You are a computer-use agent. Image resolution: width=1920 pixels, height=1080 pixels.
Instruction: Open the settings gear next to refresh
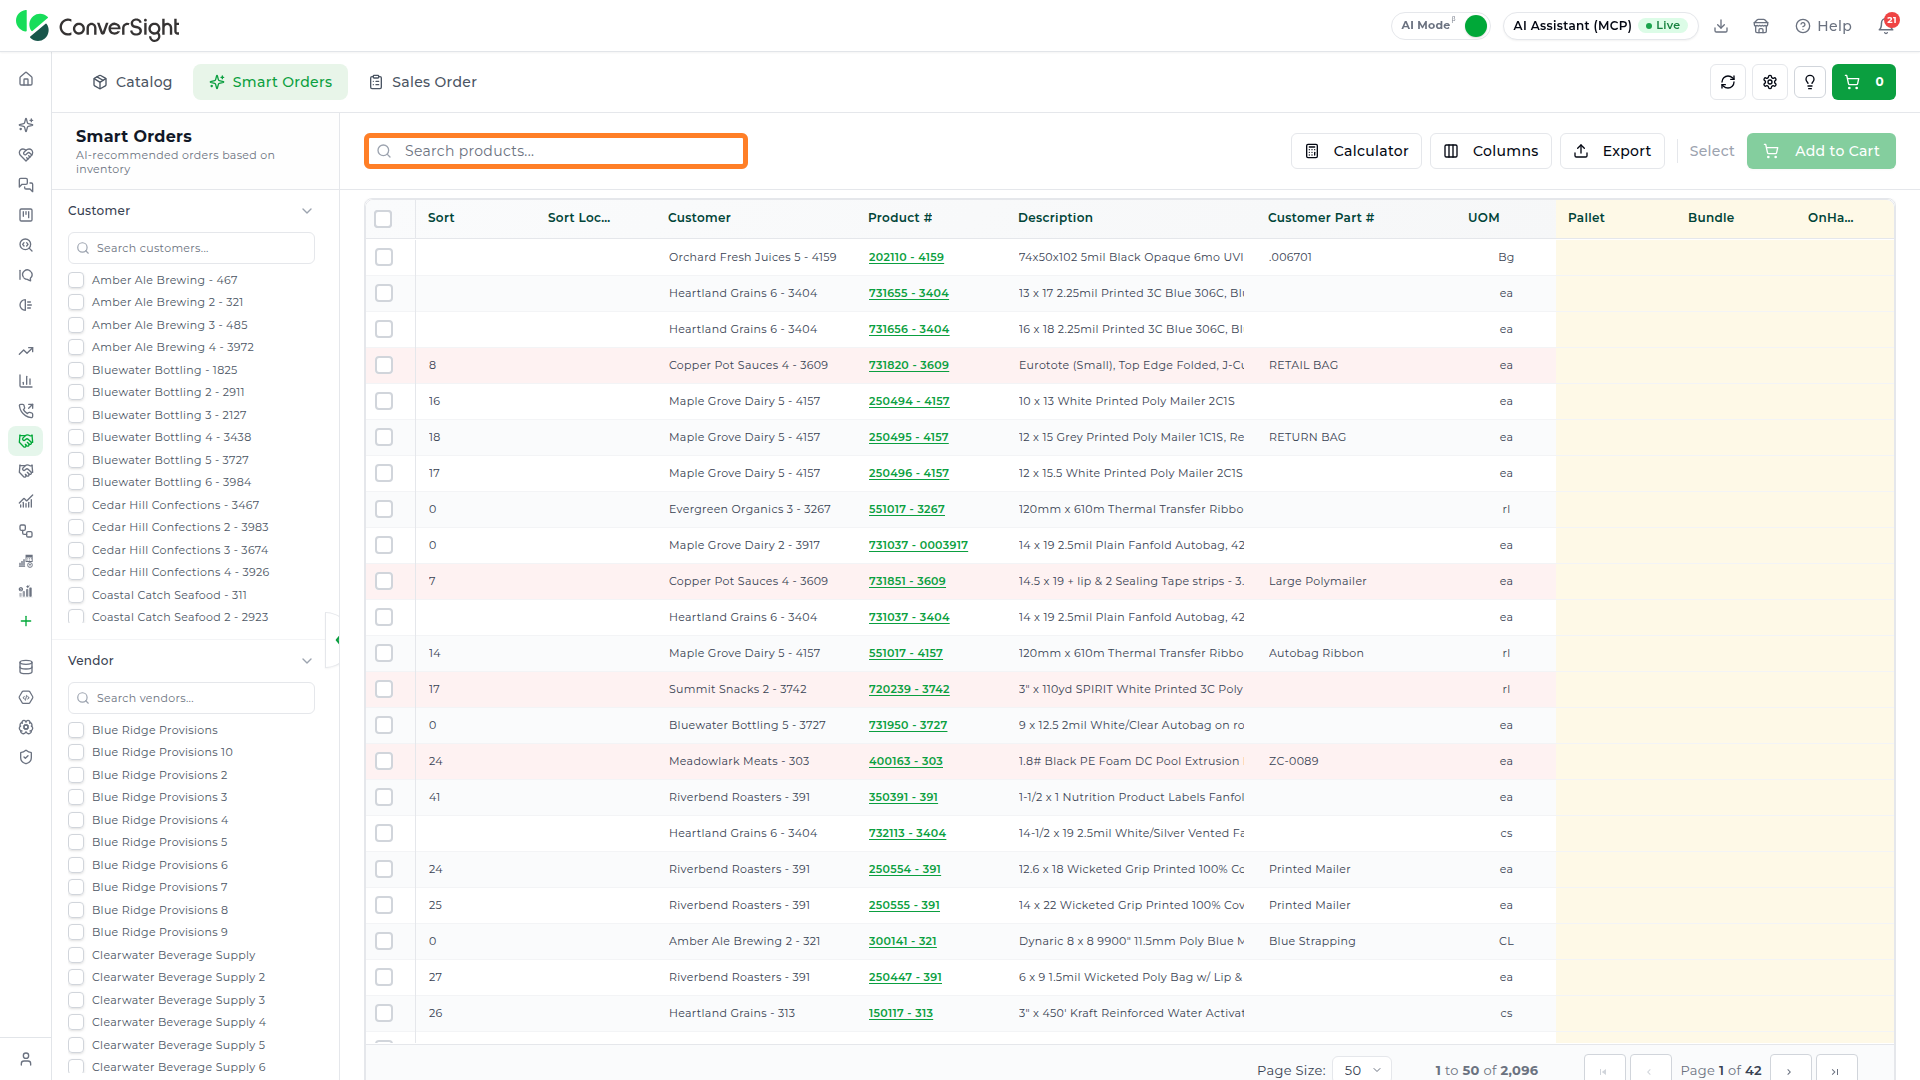(x=1770, y=82)
